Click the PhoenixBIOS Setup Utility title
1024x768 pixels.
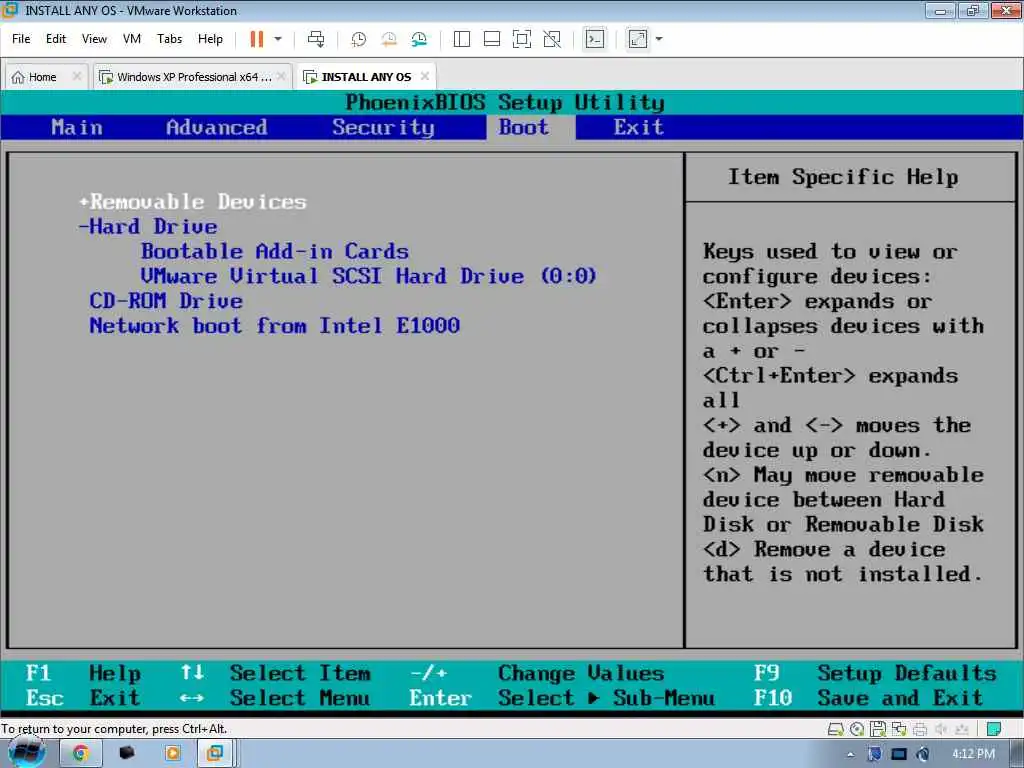[x=505, y=103]
